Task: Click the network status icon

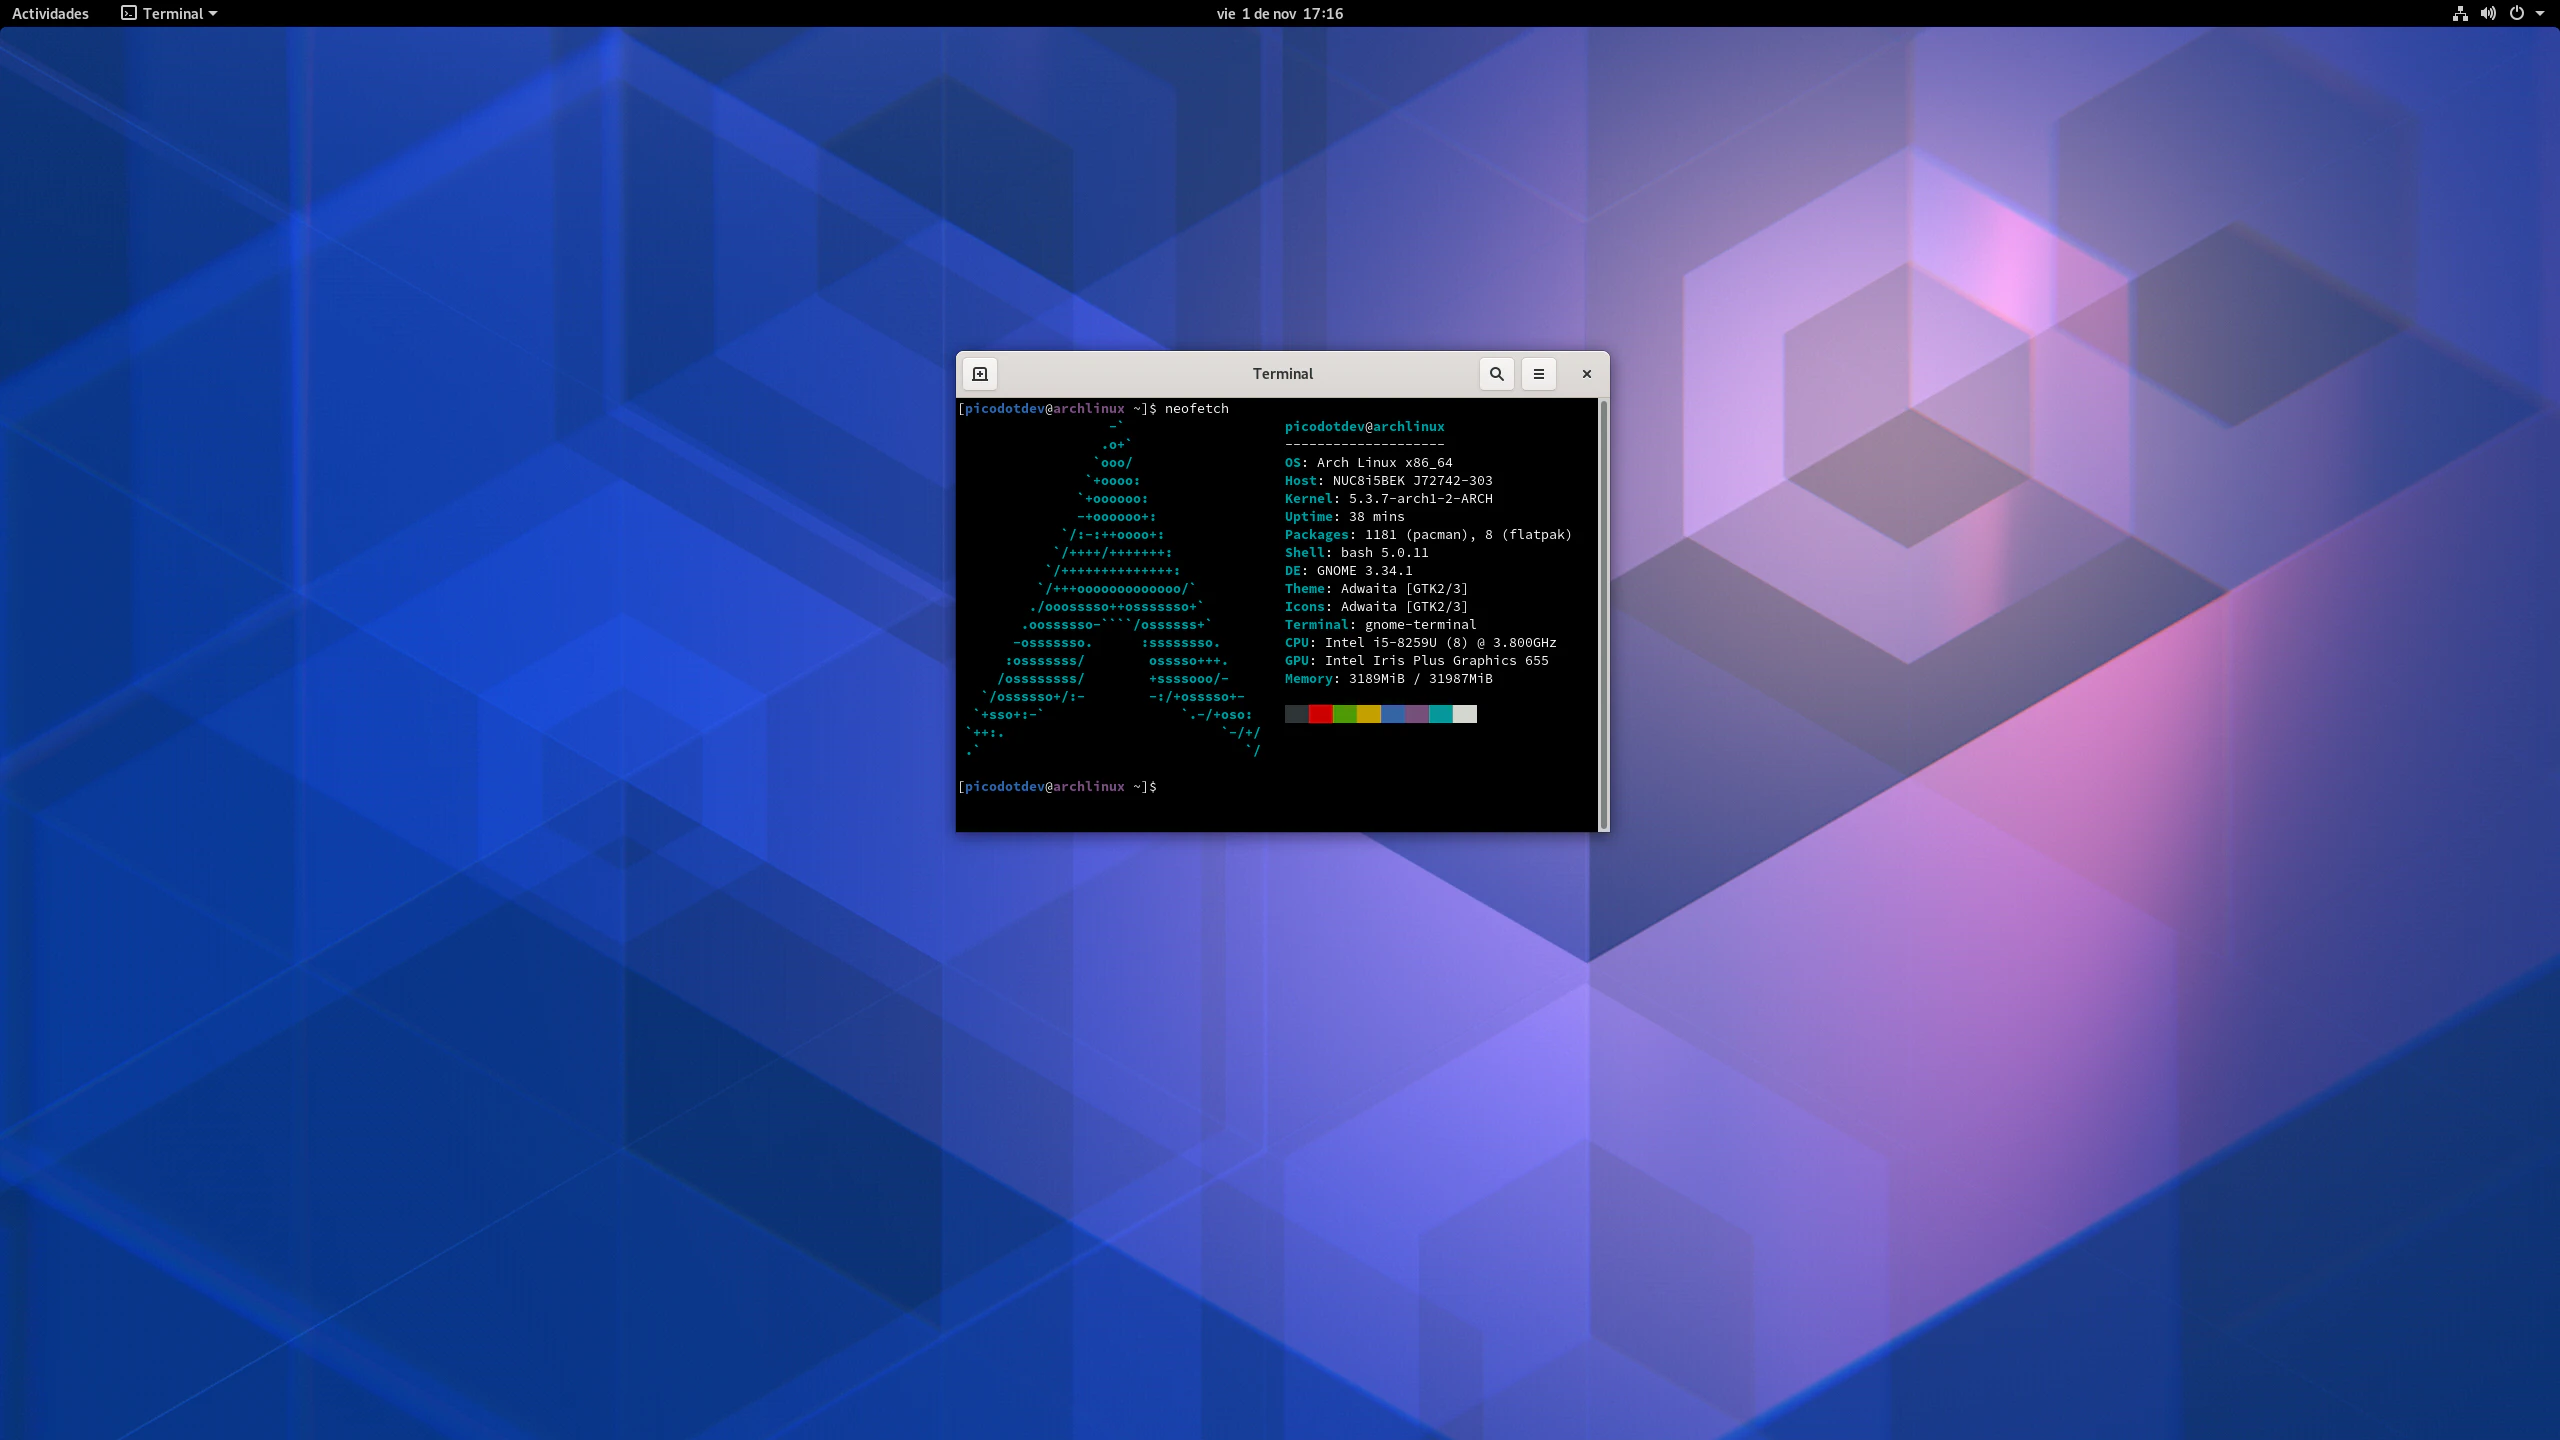Action: click(2460, 14)
